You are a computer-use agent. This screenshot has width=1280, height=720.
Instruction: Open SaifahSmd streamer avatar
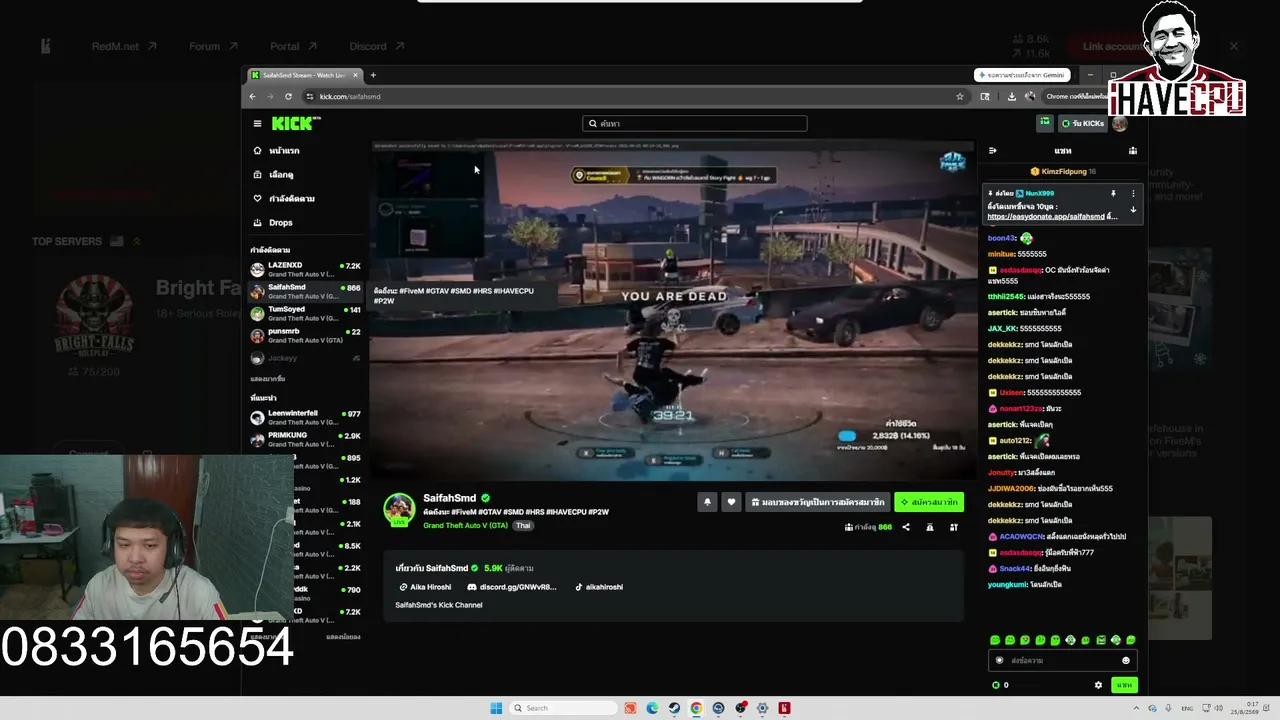pyautogui.click(x=399, y=508)
